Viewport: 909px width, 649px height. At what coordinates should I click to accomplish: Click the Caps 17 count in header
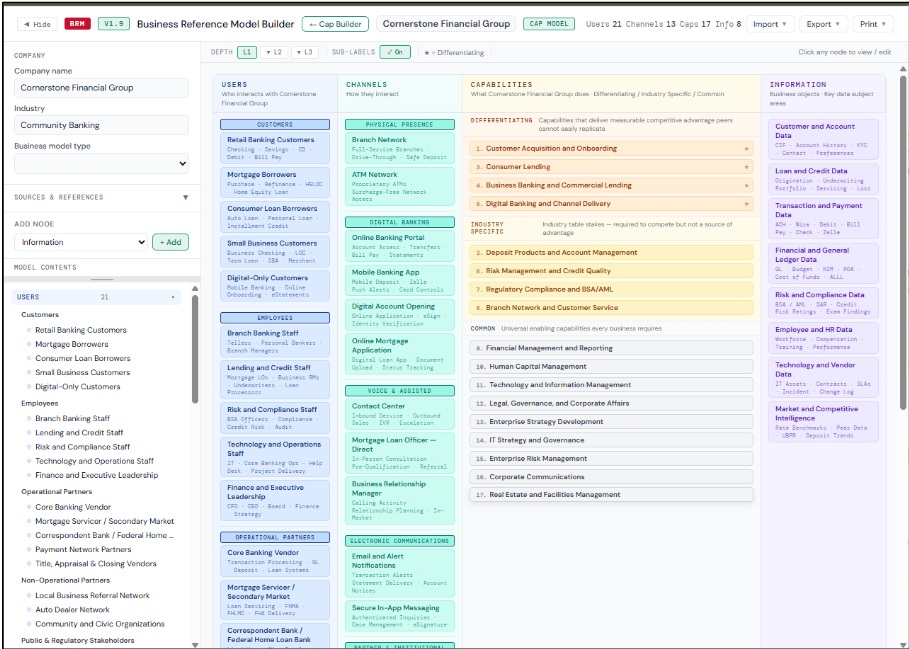click(x=695, y=24)
